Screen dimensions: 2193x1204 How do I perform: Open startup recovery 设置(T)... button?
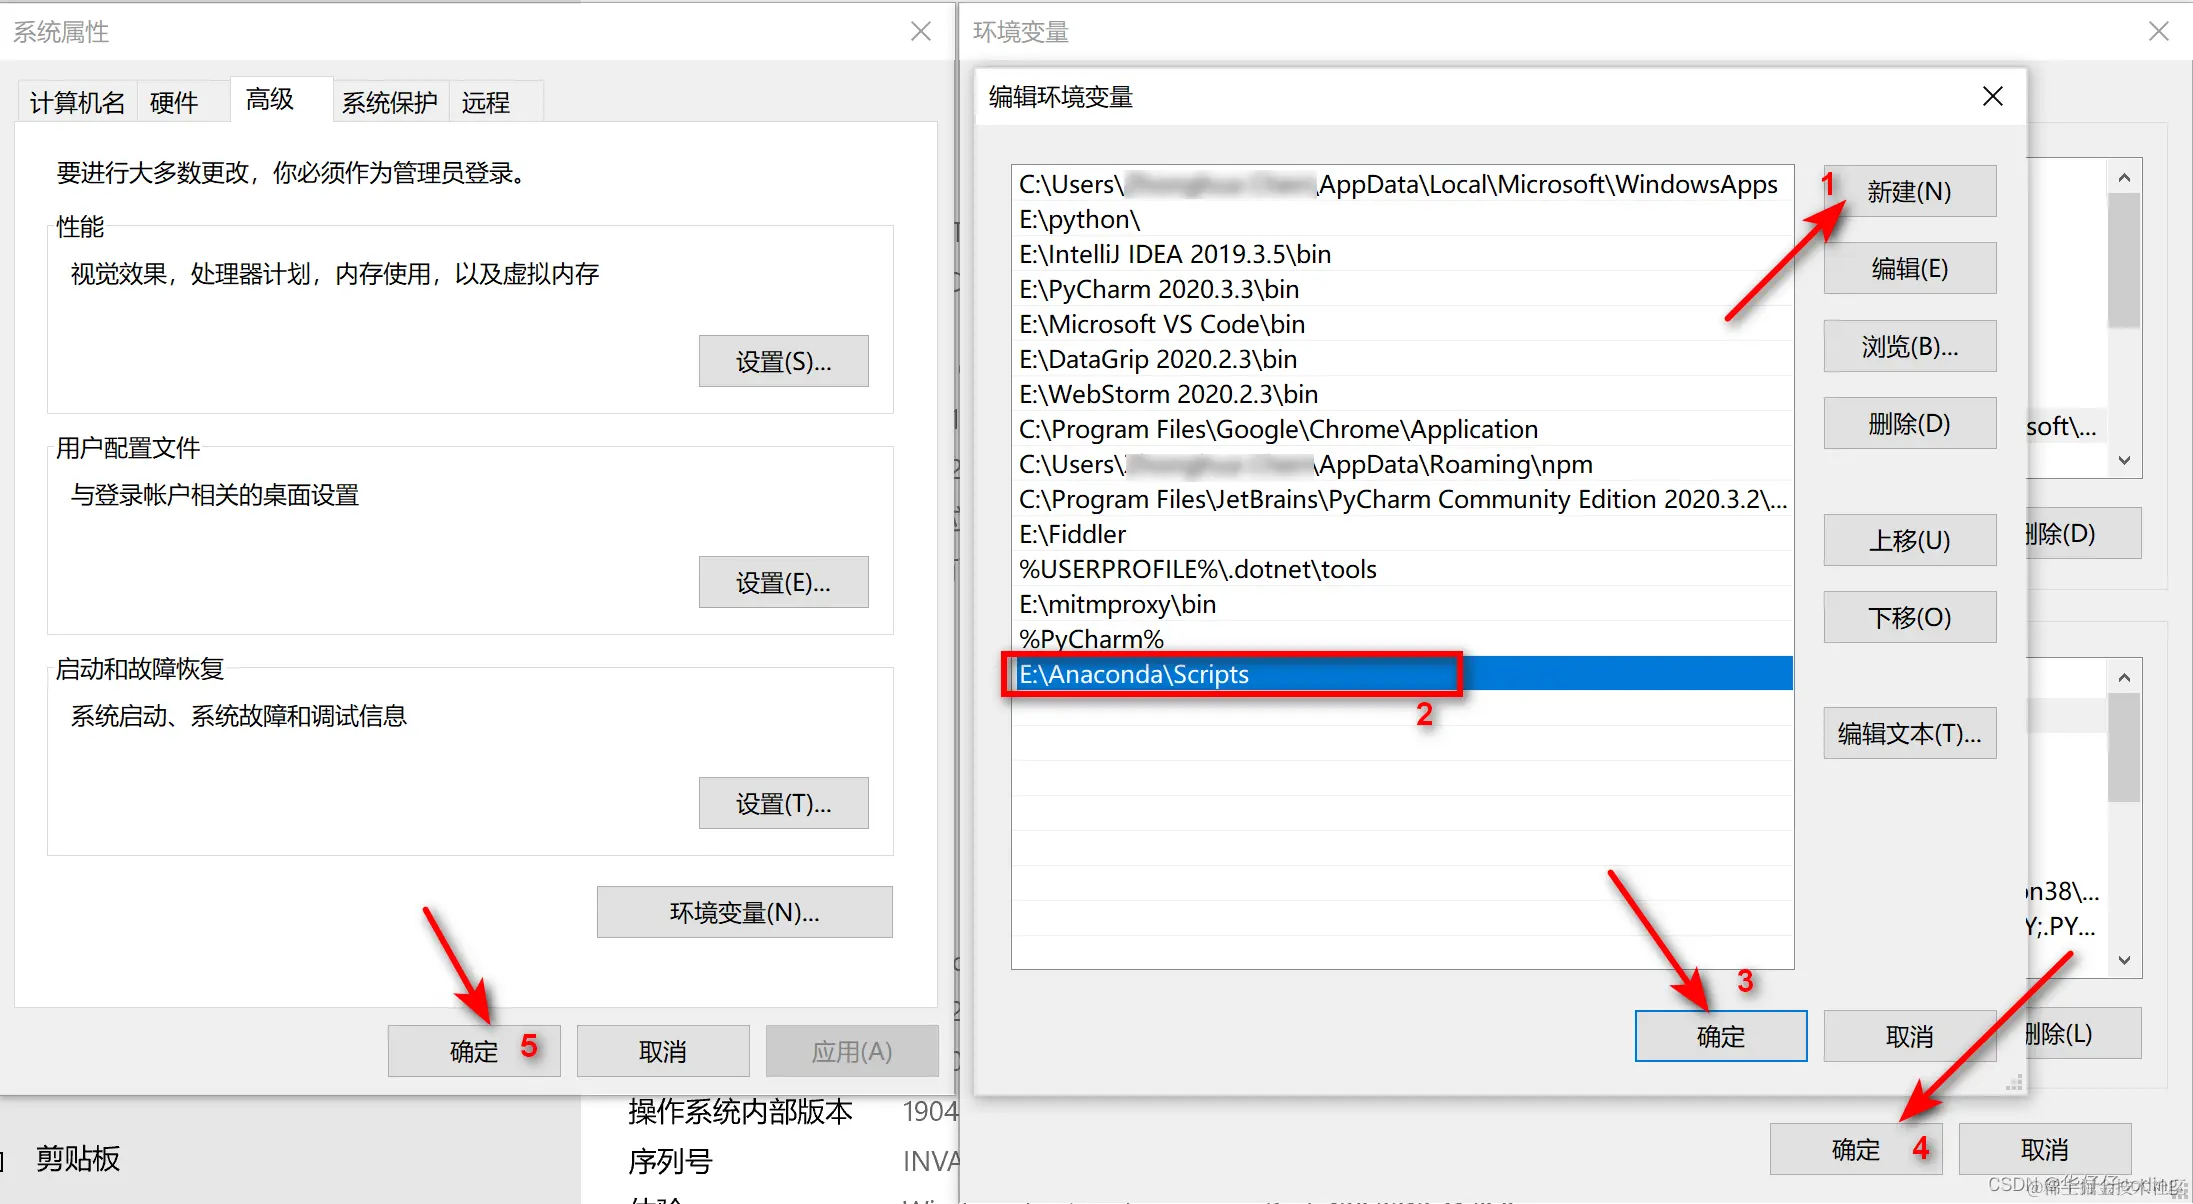point(783,803)
